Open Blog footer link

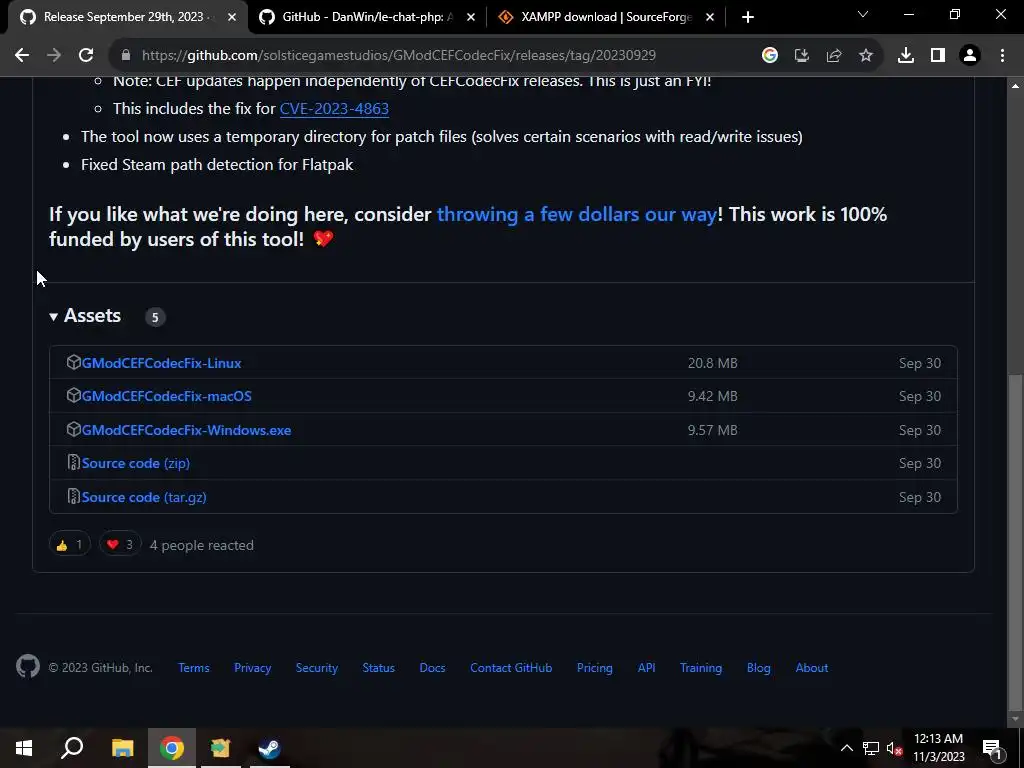[x=758, y=668]
